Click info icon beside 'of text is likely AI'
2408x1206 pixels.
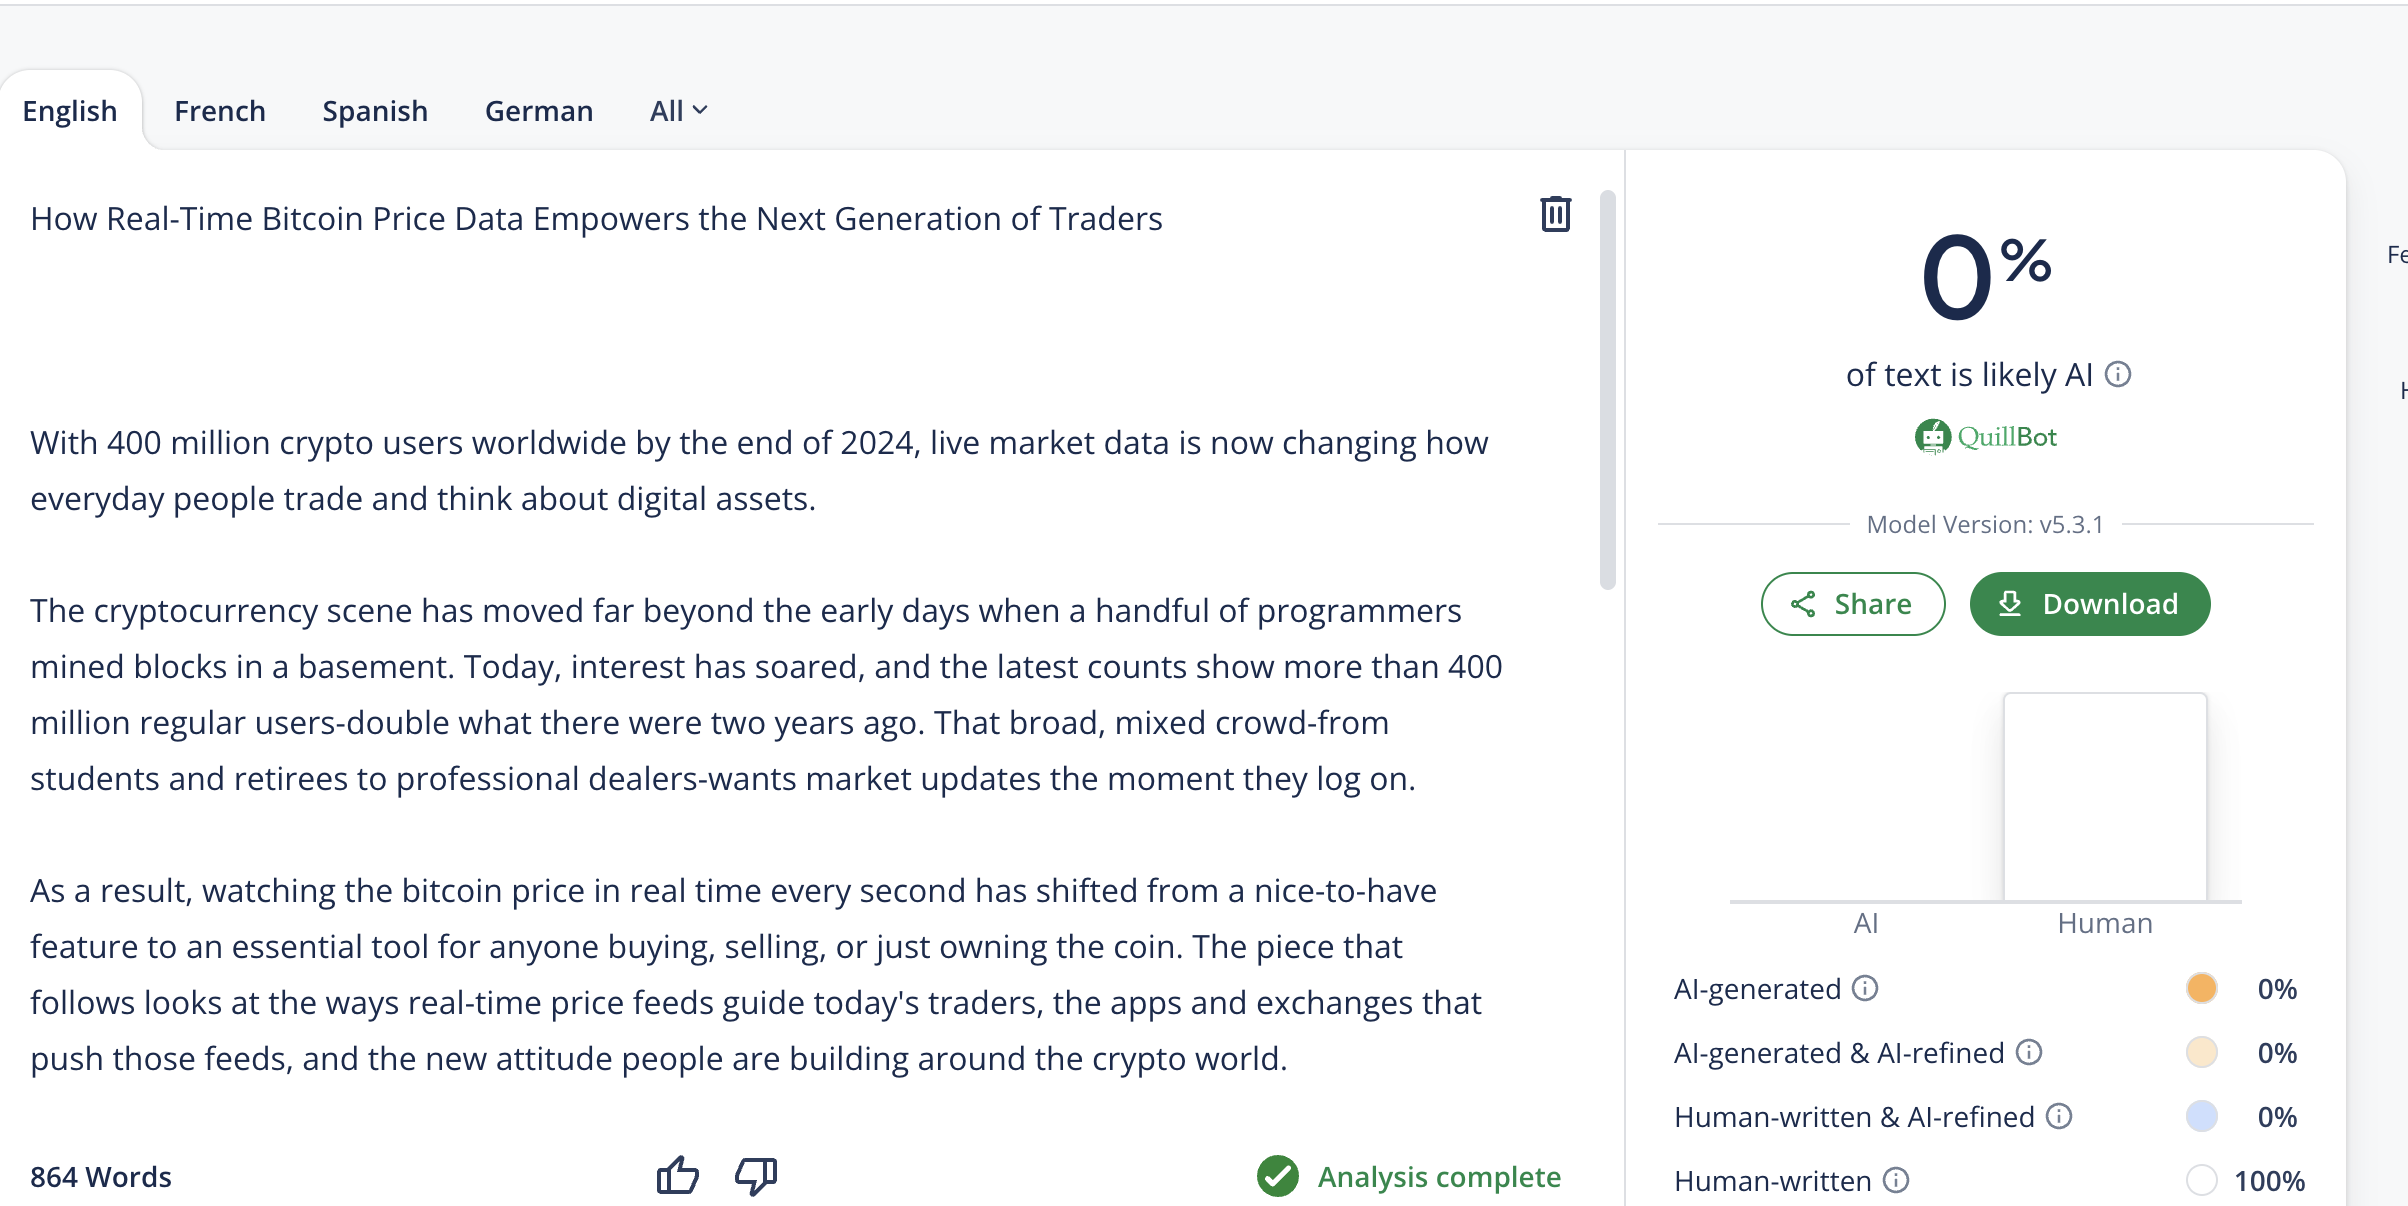2118,375
